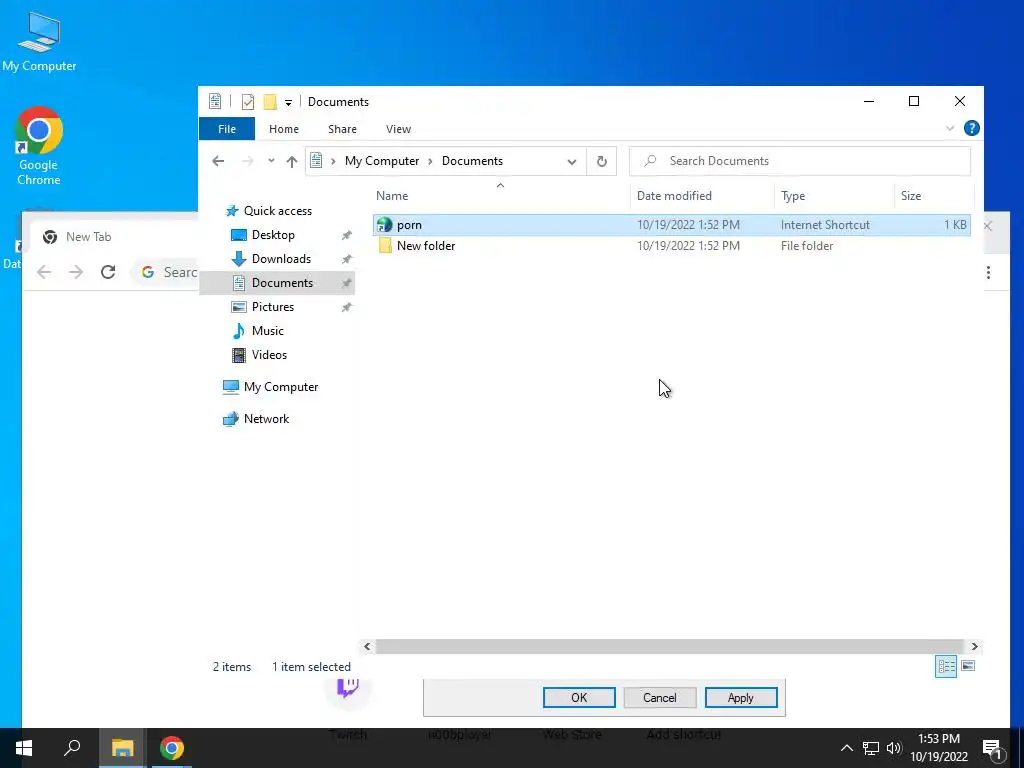This screenshot has width=1024, height=768.
Task: Click the horizontal scrollbar track
Action: [x=670, y=647]
